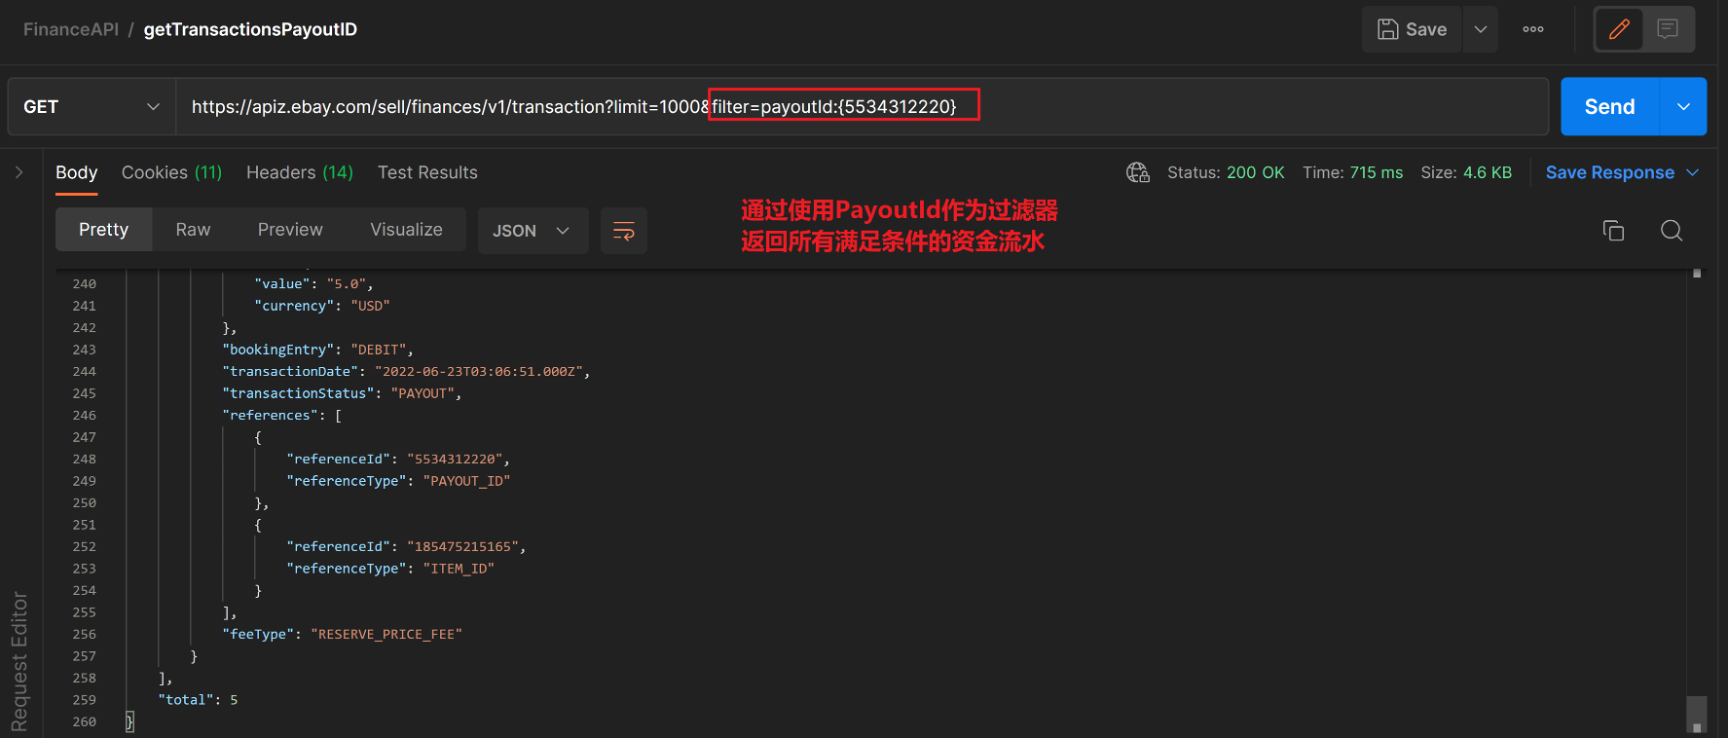Click the blue Send button

[1609, 107]
